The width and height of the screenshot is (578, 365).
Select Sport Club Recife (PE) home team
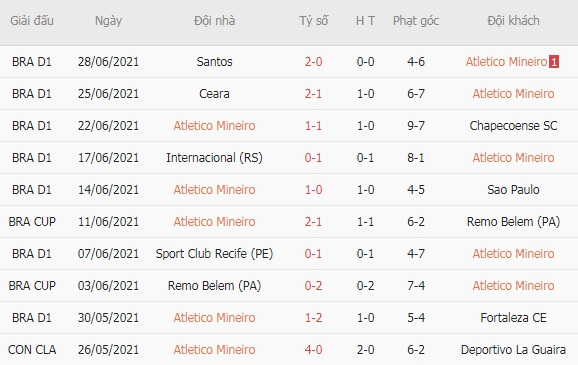click(x=215, y=254)
